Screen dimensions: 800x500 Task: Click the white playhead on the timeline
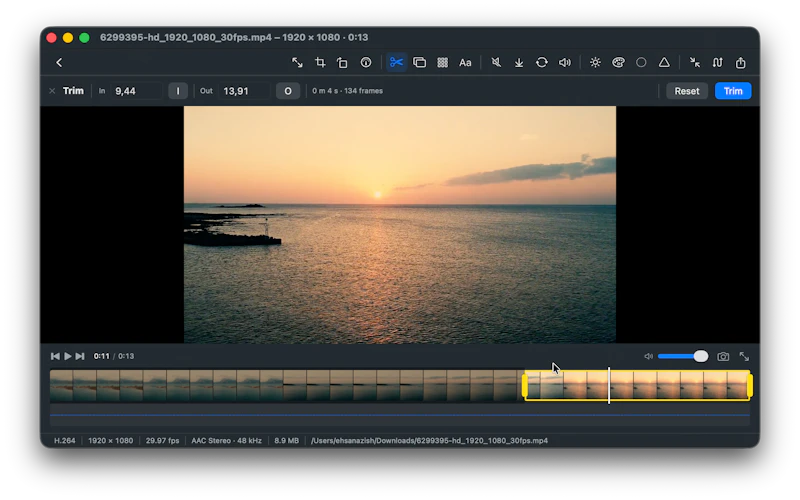click(x=609, y=385)
